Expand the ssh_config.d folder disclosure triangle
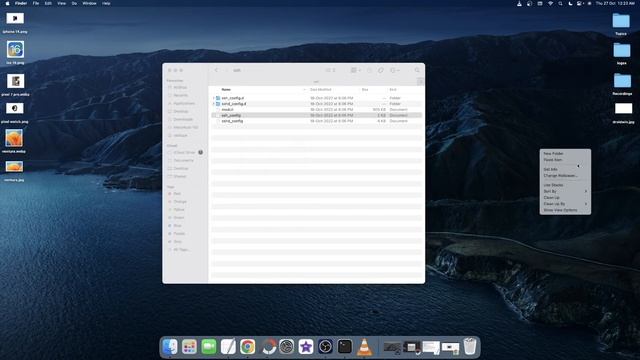The width and height of the screenshot is (640, 360). tap(213, 98)
